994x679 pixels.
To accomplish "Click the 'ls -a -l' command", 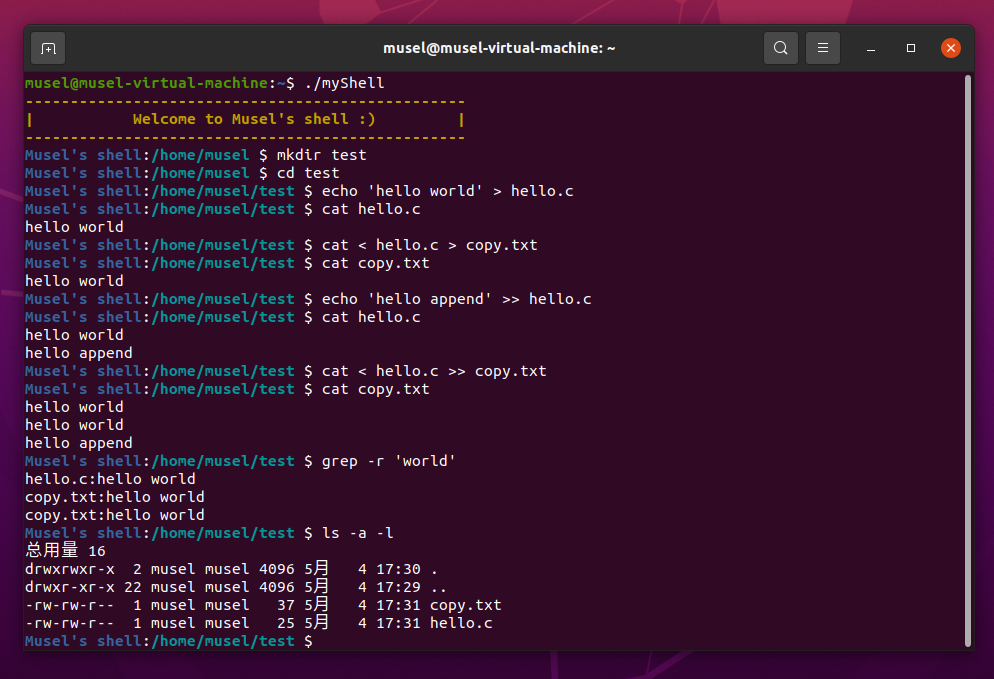I will 358,533.
